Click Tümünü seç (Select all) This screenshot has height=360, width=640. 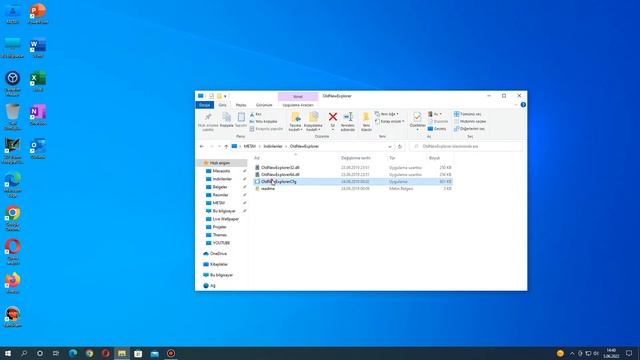[468, 114]
